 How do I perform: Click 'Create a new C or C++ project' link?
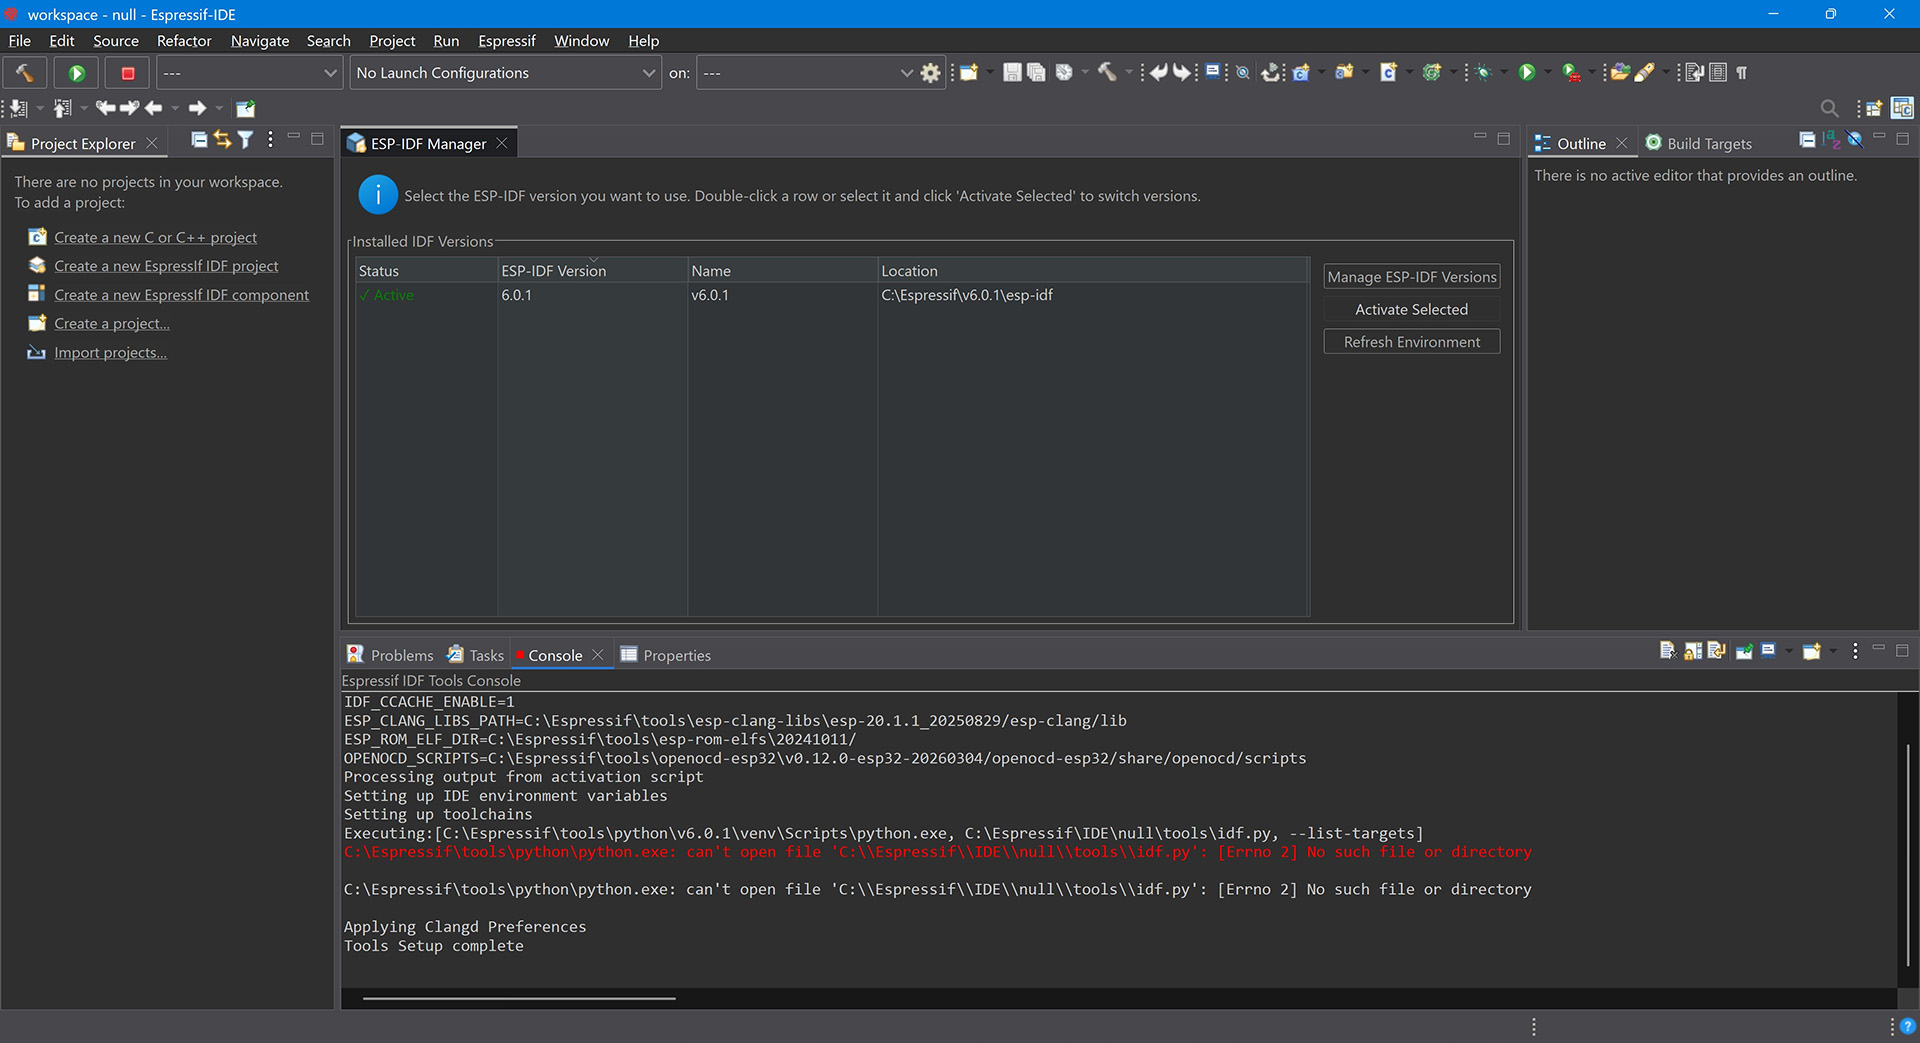(155, 237)
